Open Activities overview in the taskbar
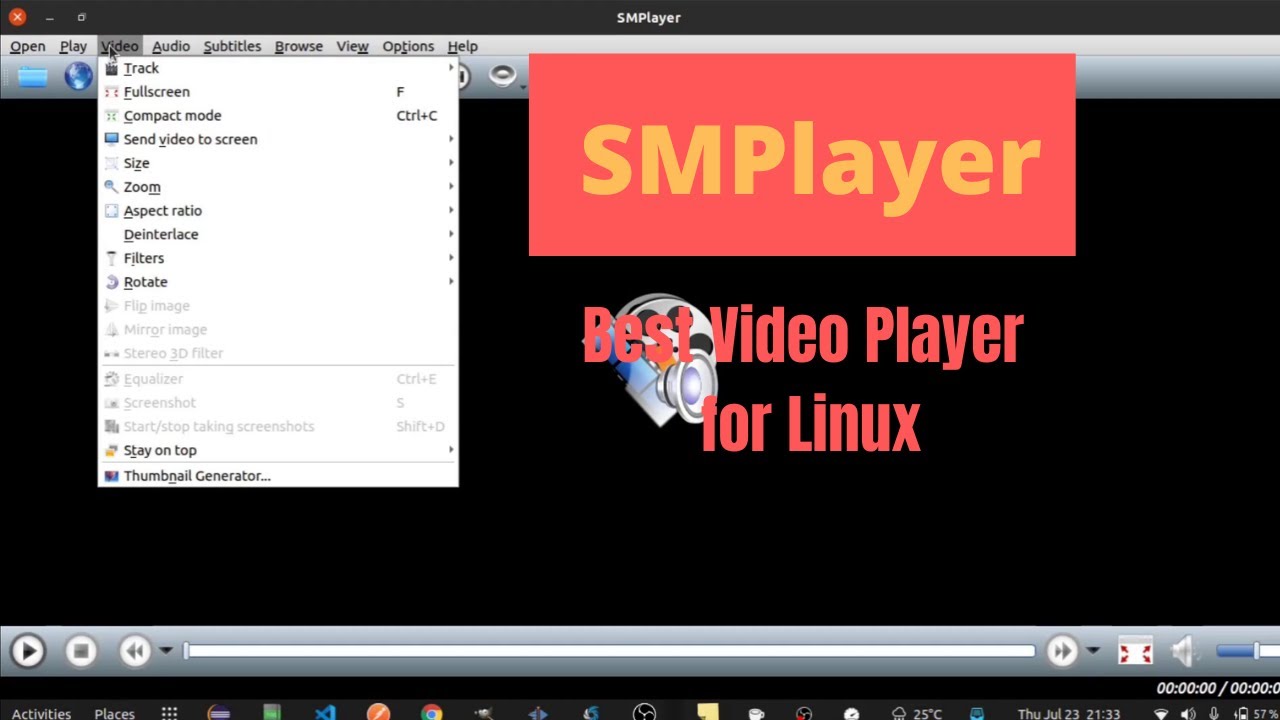The width and height of the screenshot is (1280, 720). (x=42, y=713)
